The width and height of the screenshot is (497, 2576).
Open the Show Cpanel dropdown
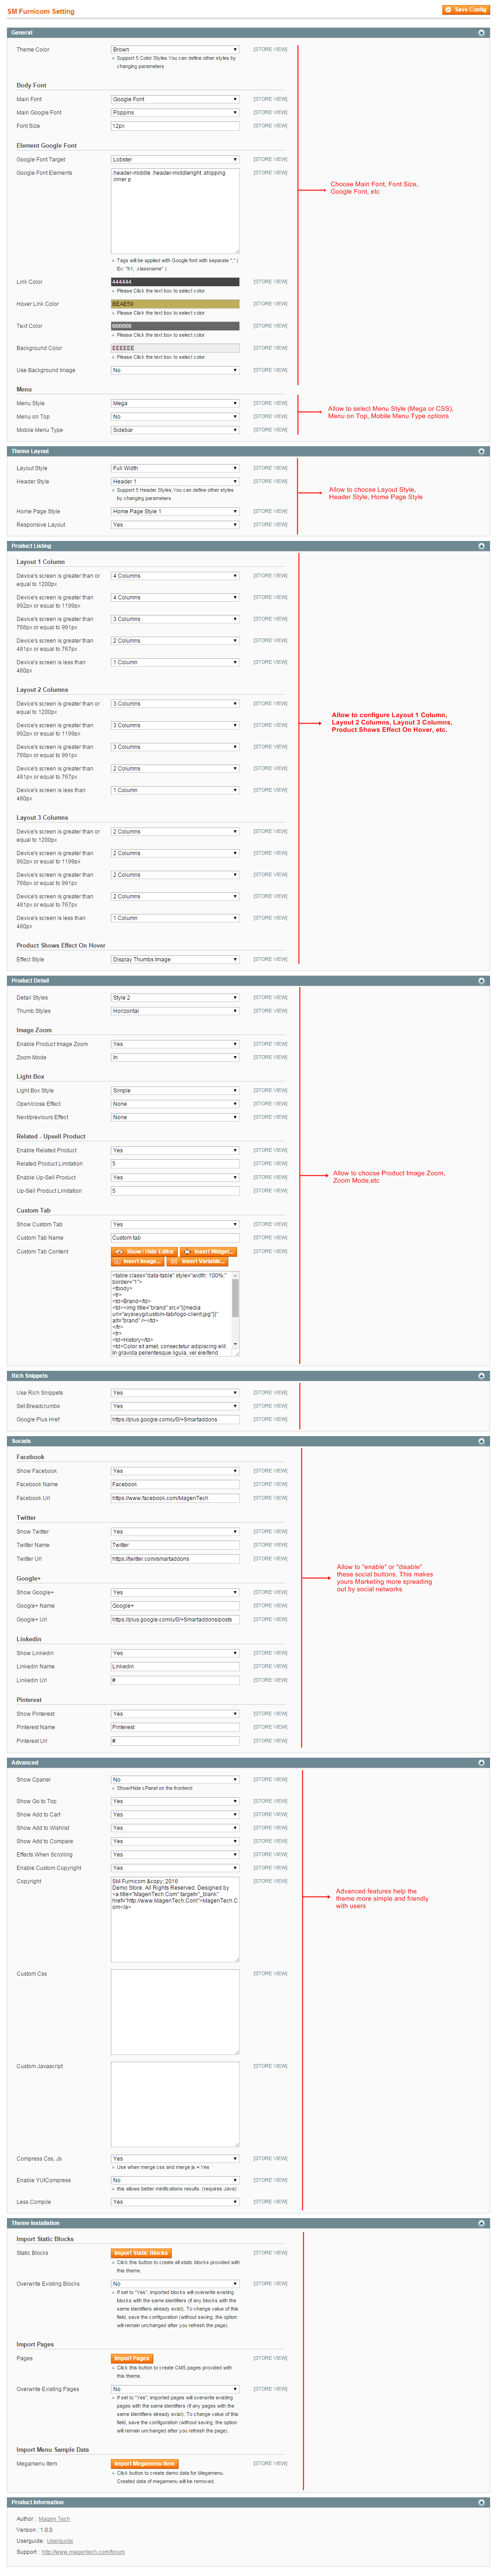pos(175,1780)
